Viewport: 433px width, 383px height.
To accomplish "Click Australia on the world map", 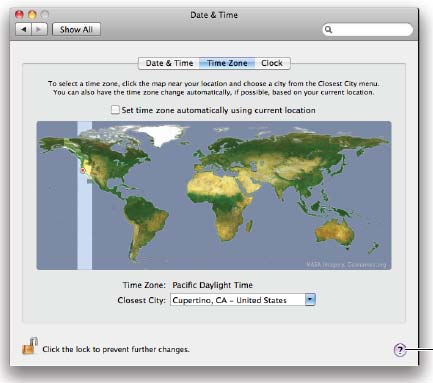I will point(334,232).
